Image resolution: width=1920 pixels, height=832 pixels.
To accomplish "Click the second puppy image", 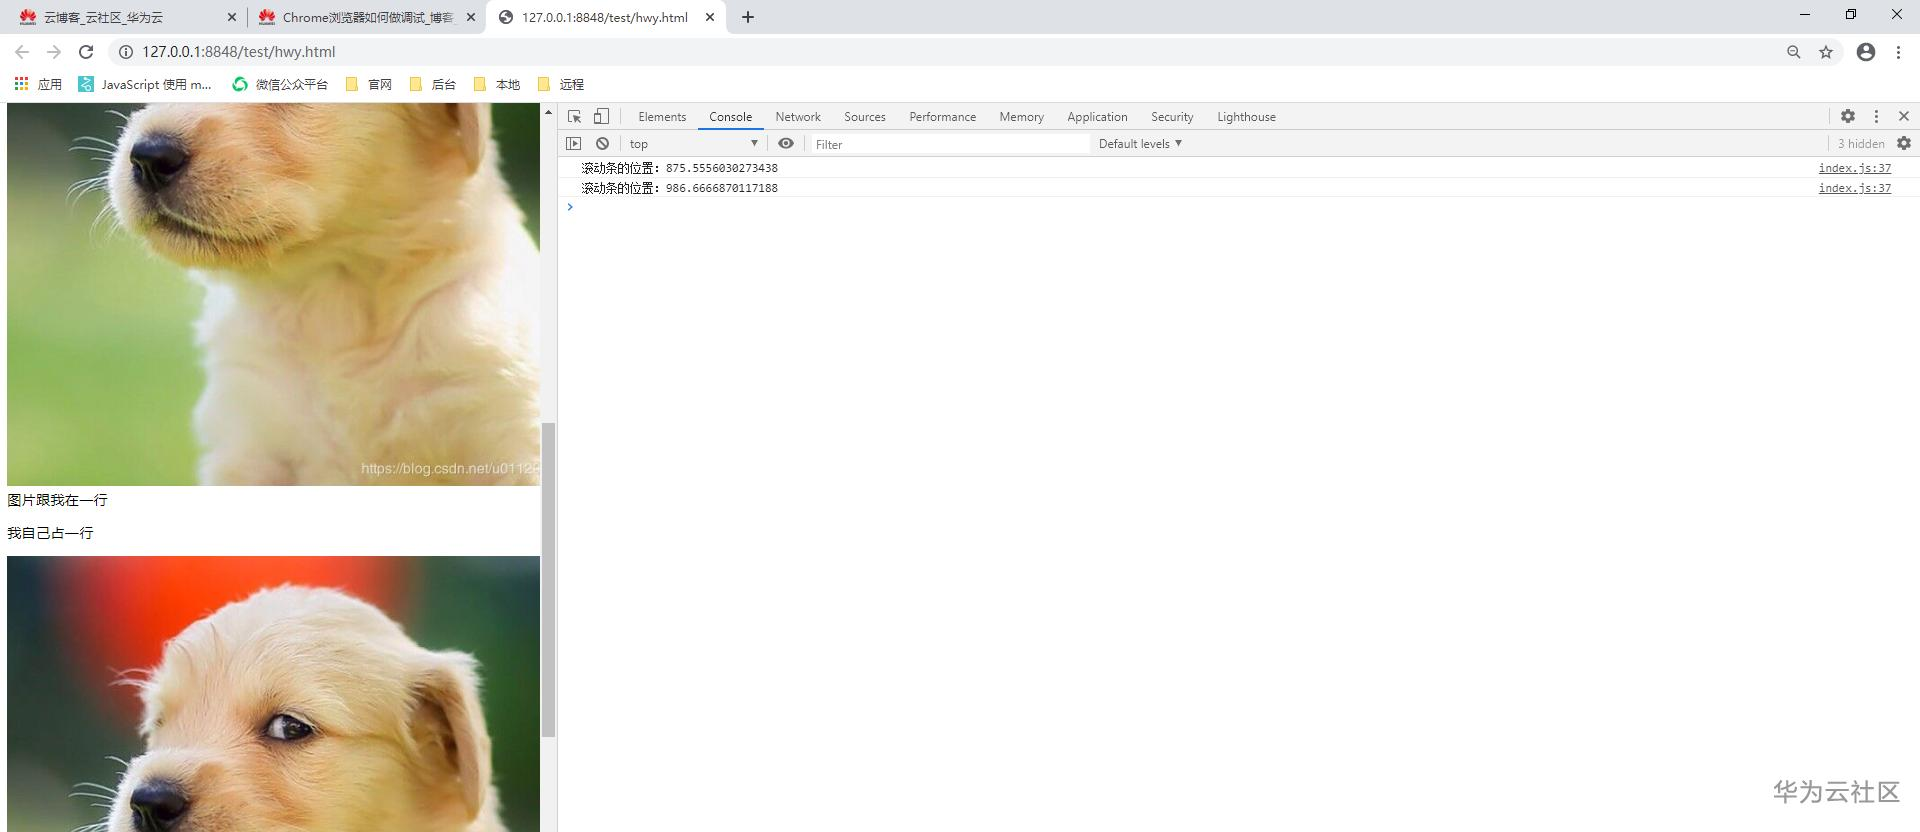I will pos(273,694).
